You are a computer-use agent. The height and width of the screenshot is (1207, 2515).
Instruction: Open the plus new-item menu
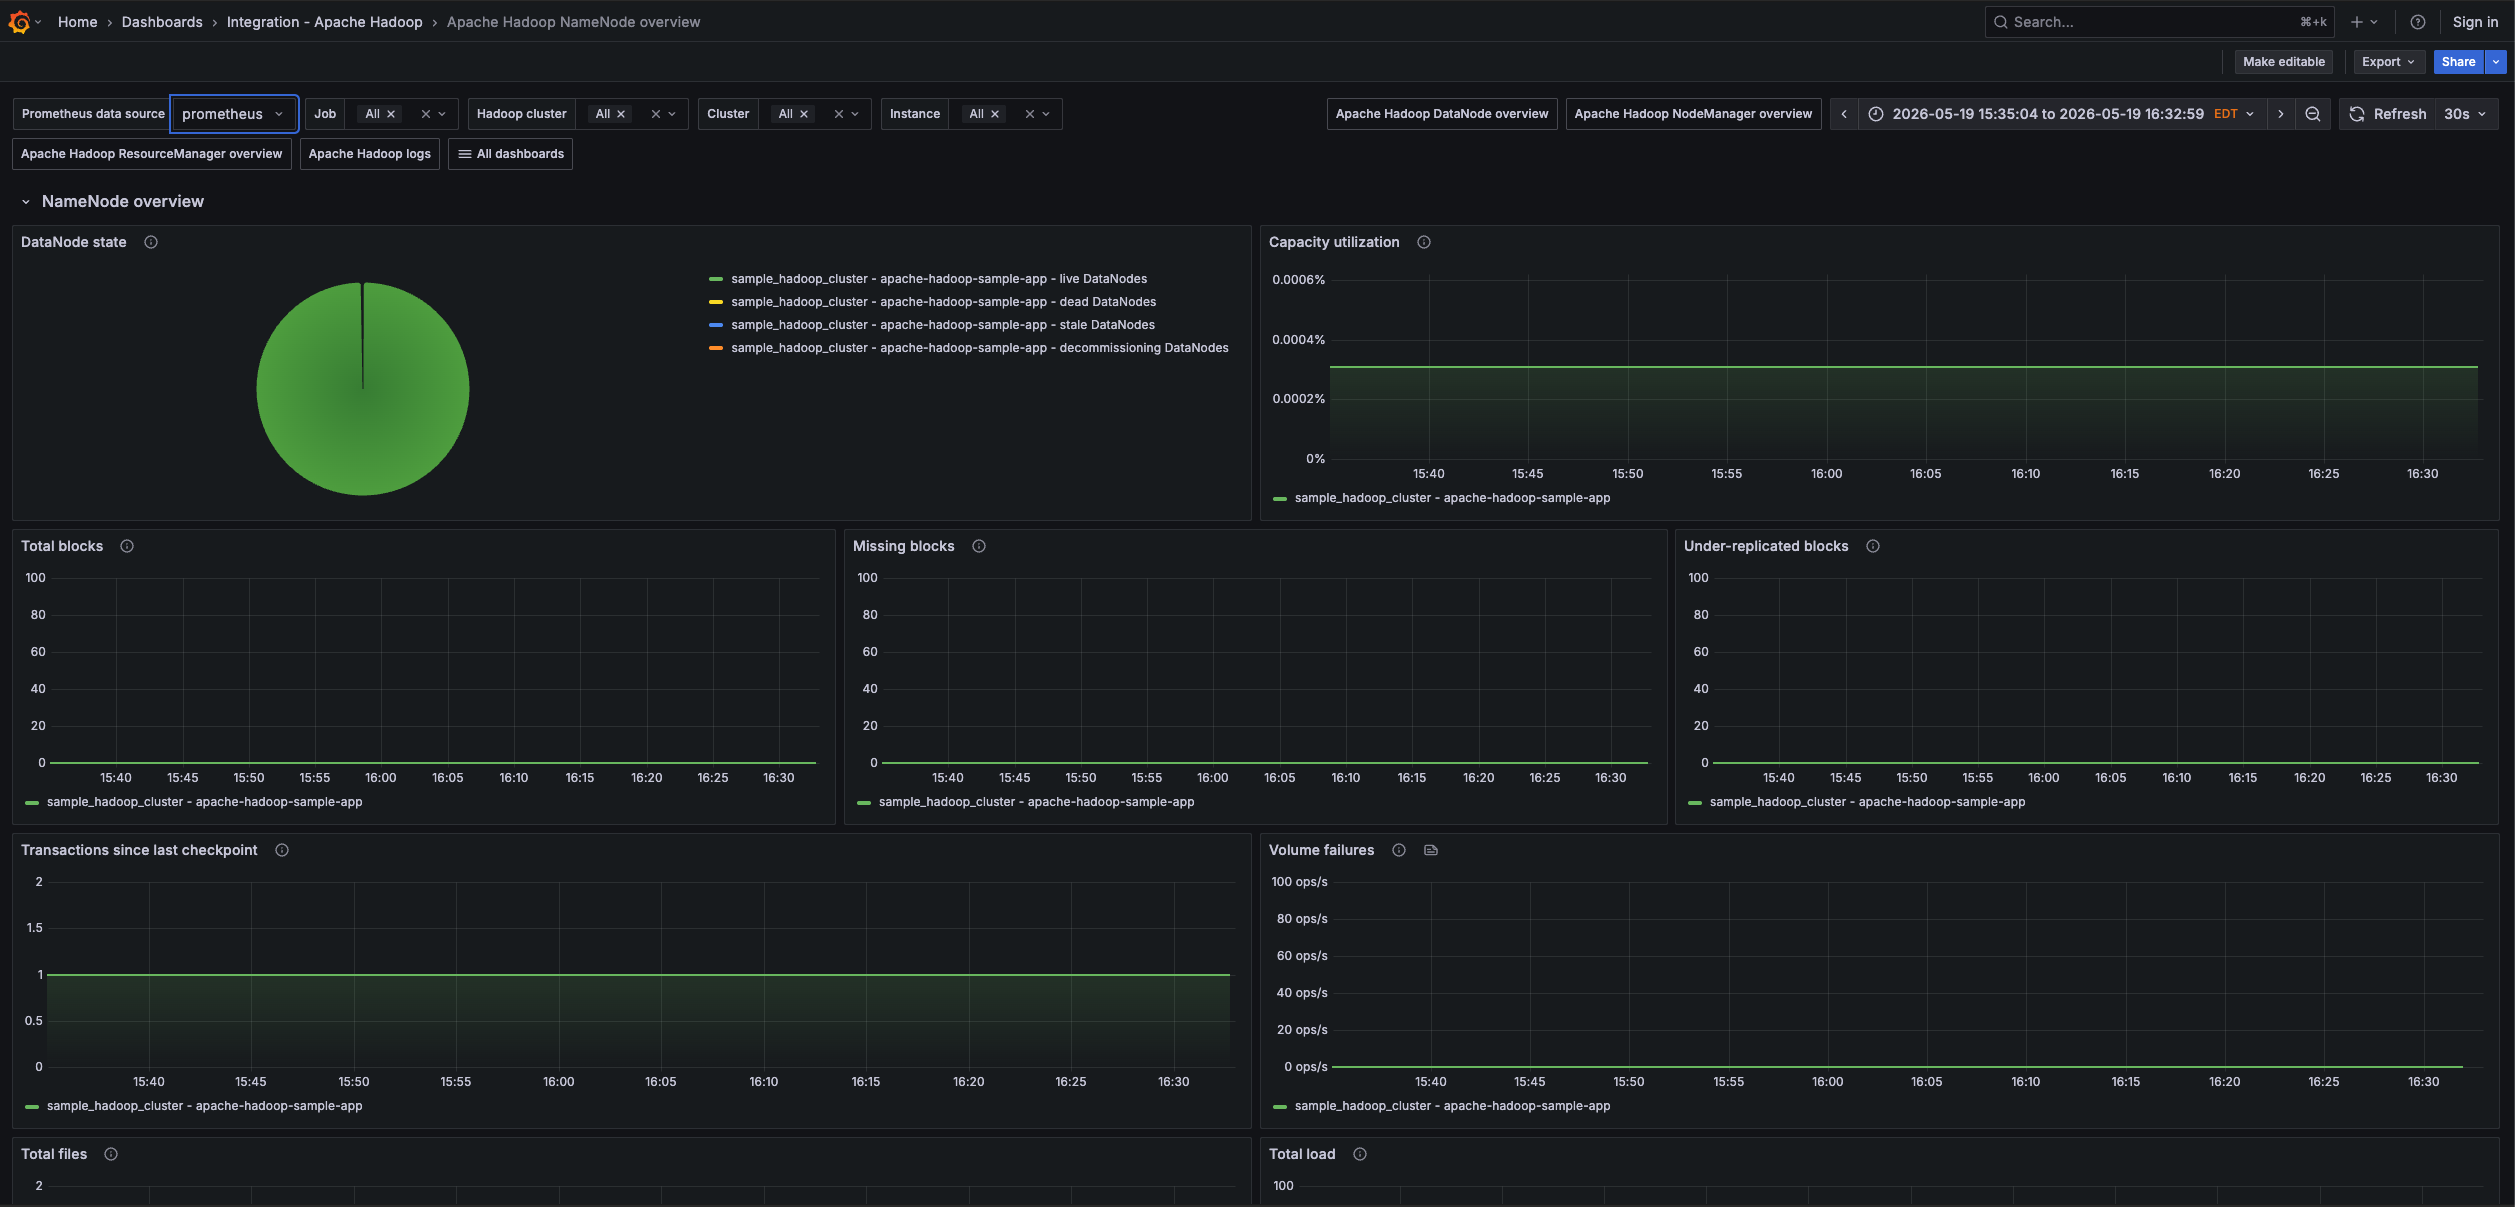coord(2364,22)
